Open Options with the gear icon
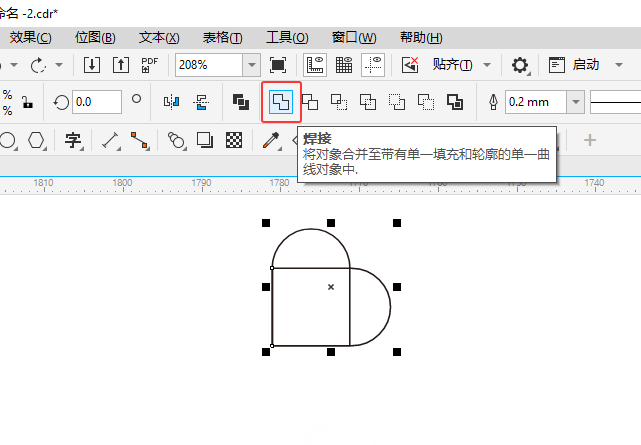The image size is (641, 445). coord(520,65)
